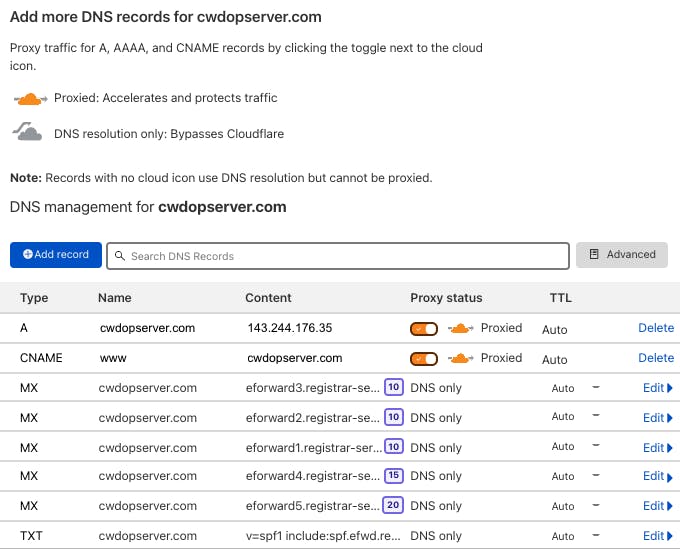
Task: Toggle proxy for cwdopserver.com A record
Action: (424, 329)
